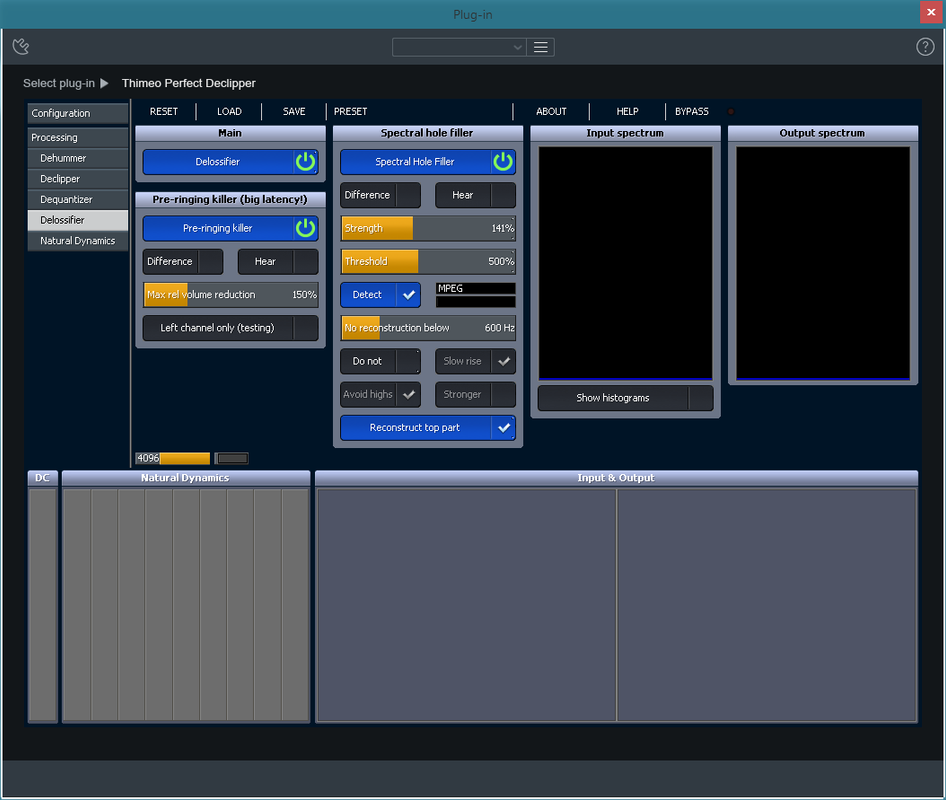Expand the empty preset dropdown at the top
The image size is (946, 800).
[x=459, y=47]
